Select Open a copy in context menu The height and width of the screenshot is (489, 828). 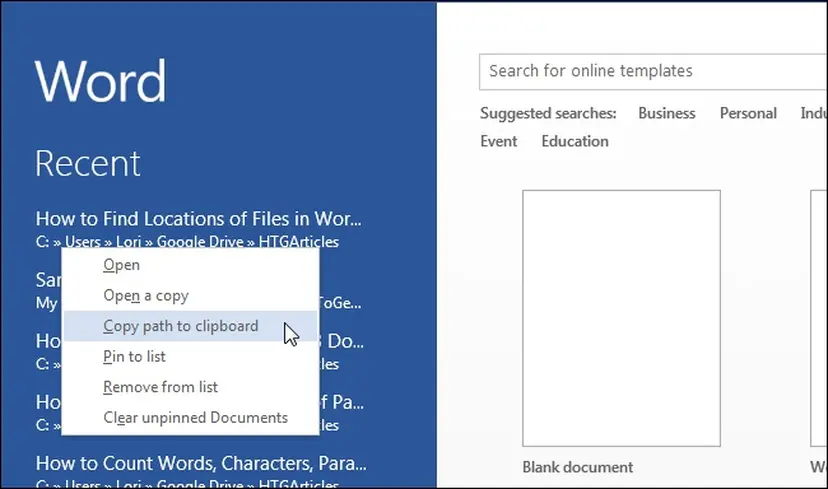click(x=146, y=296)
